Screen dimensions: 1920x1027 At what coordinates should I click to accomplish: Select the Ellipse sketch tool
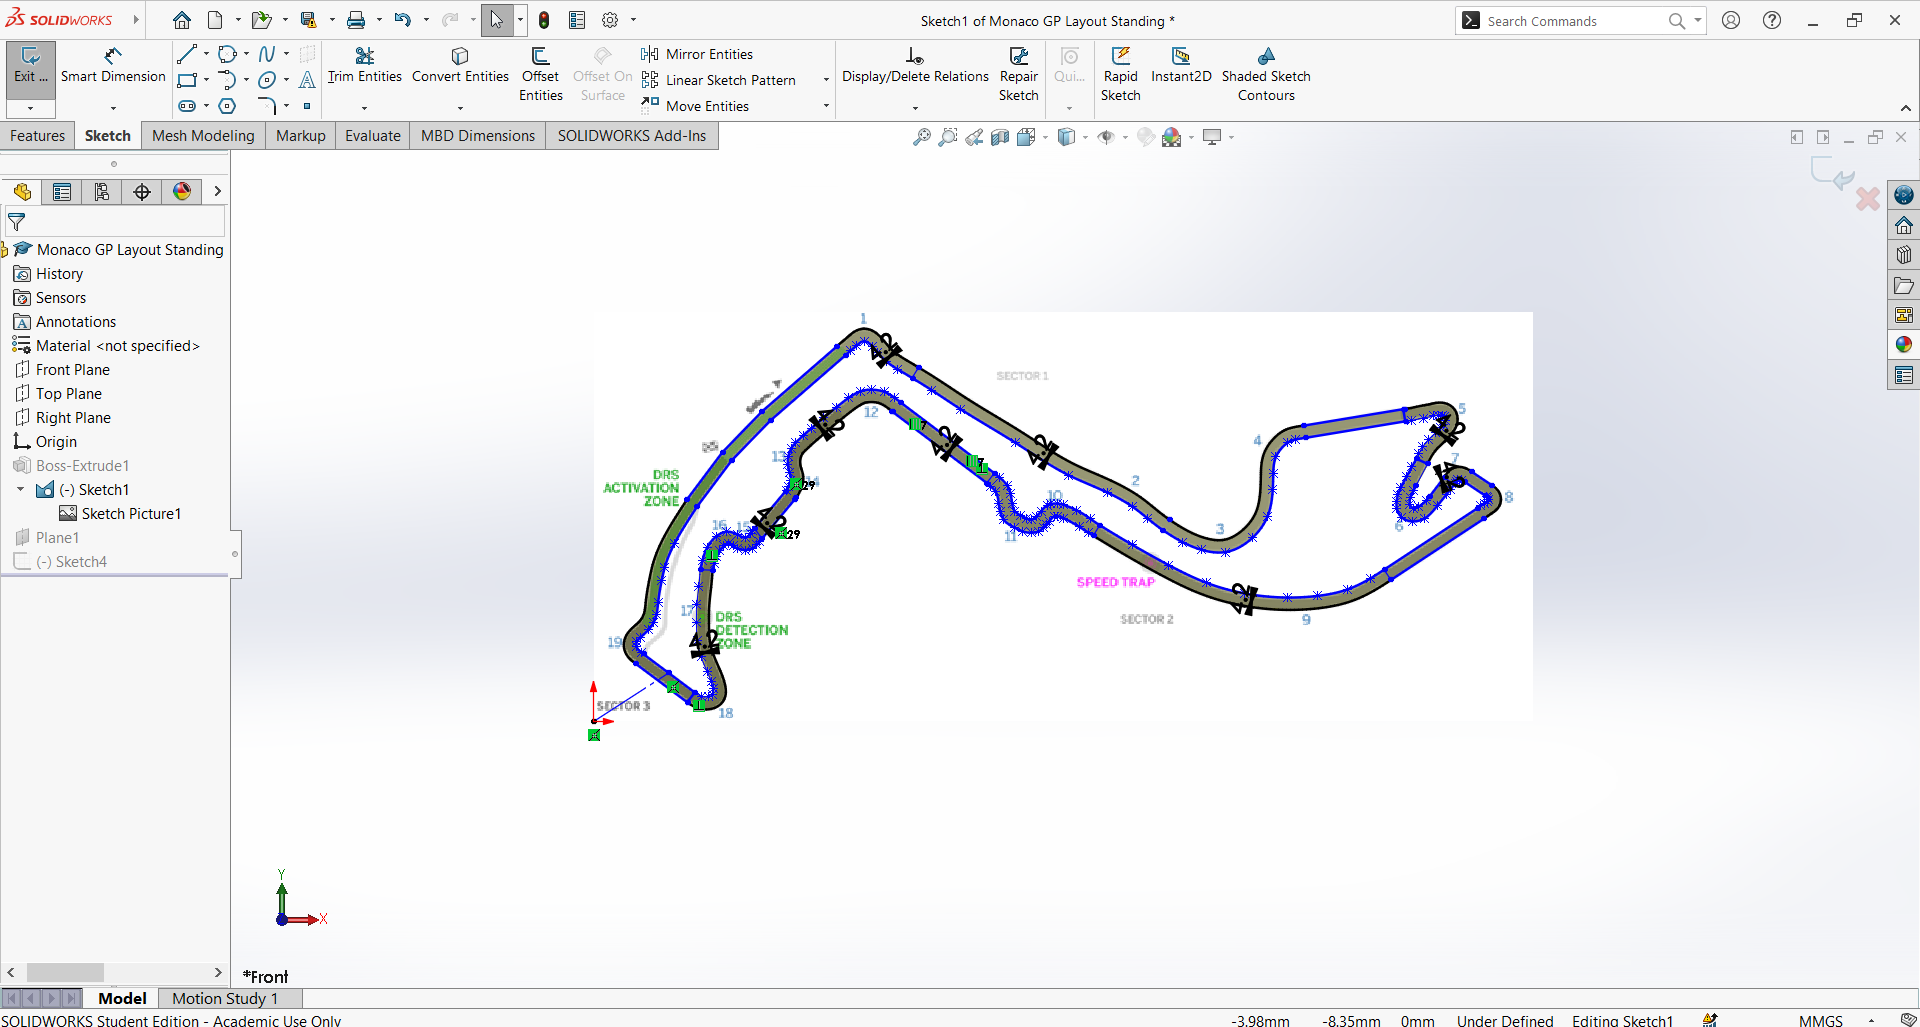tap(267, 80)
